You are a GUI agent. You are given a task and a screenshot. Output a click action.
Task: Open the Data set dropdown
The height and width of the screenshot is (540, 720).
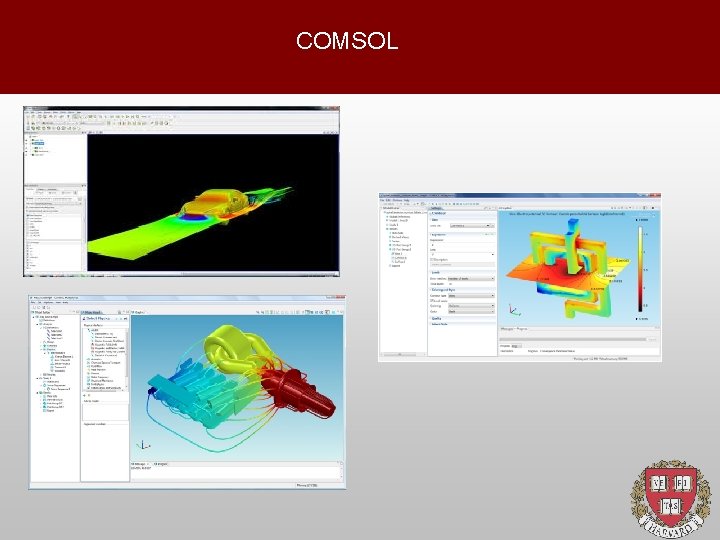(x=470, y=225)
